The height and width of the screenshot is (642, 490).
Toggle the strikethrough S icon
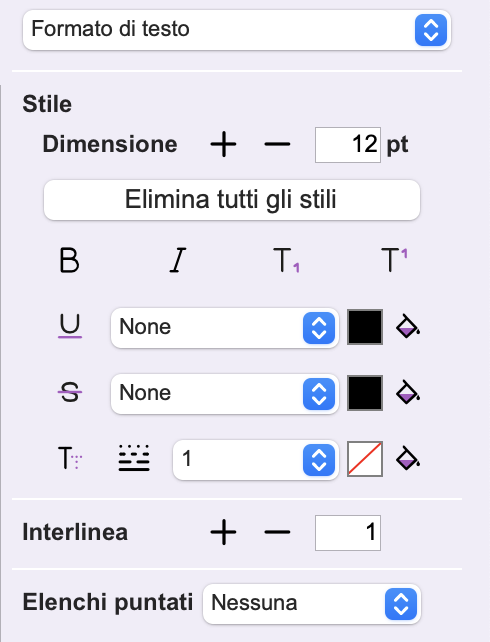click(x=70, y=392)
